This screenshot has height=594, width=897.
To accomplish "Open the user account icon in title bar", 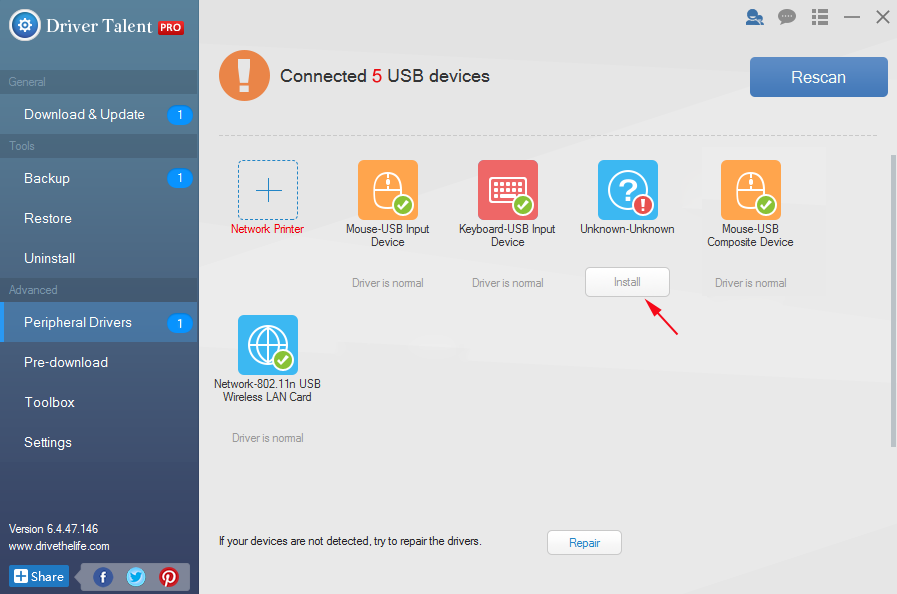I will (754, 17).
